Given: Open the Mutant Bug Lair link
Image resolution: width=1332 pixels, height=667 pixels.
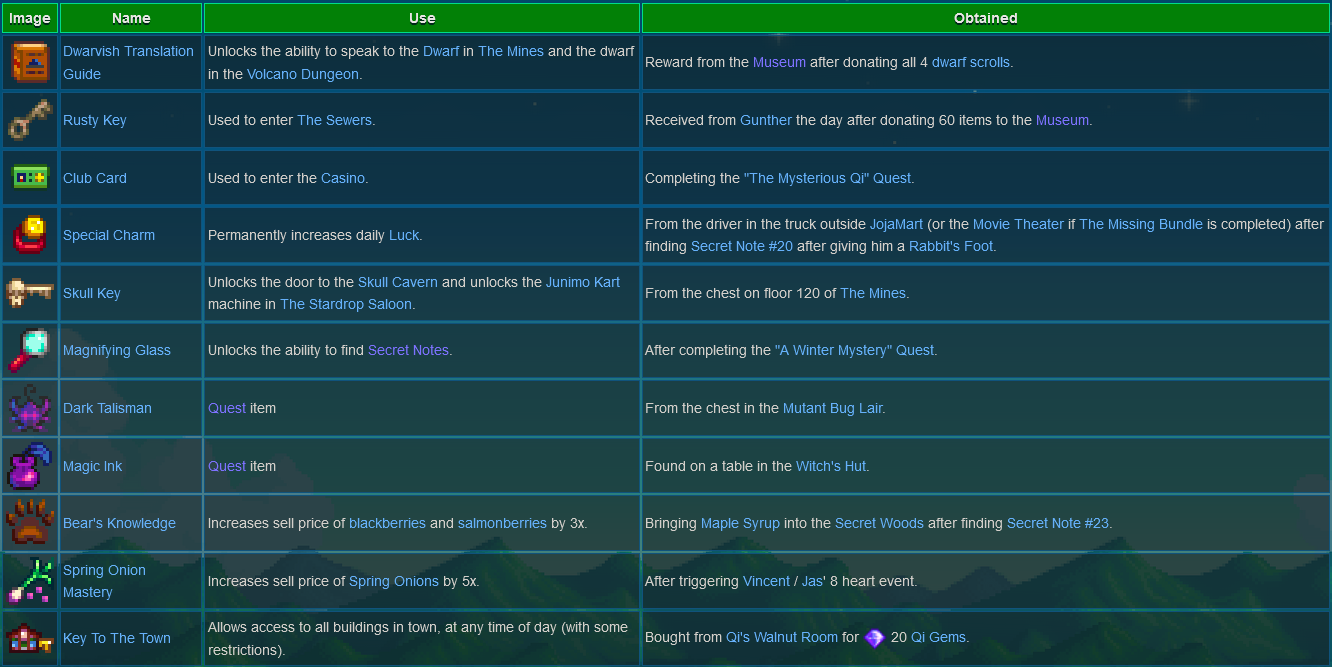Looking at the screenshot, I should click(x=832, y=408).
